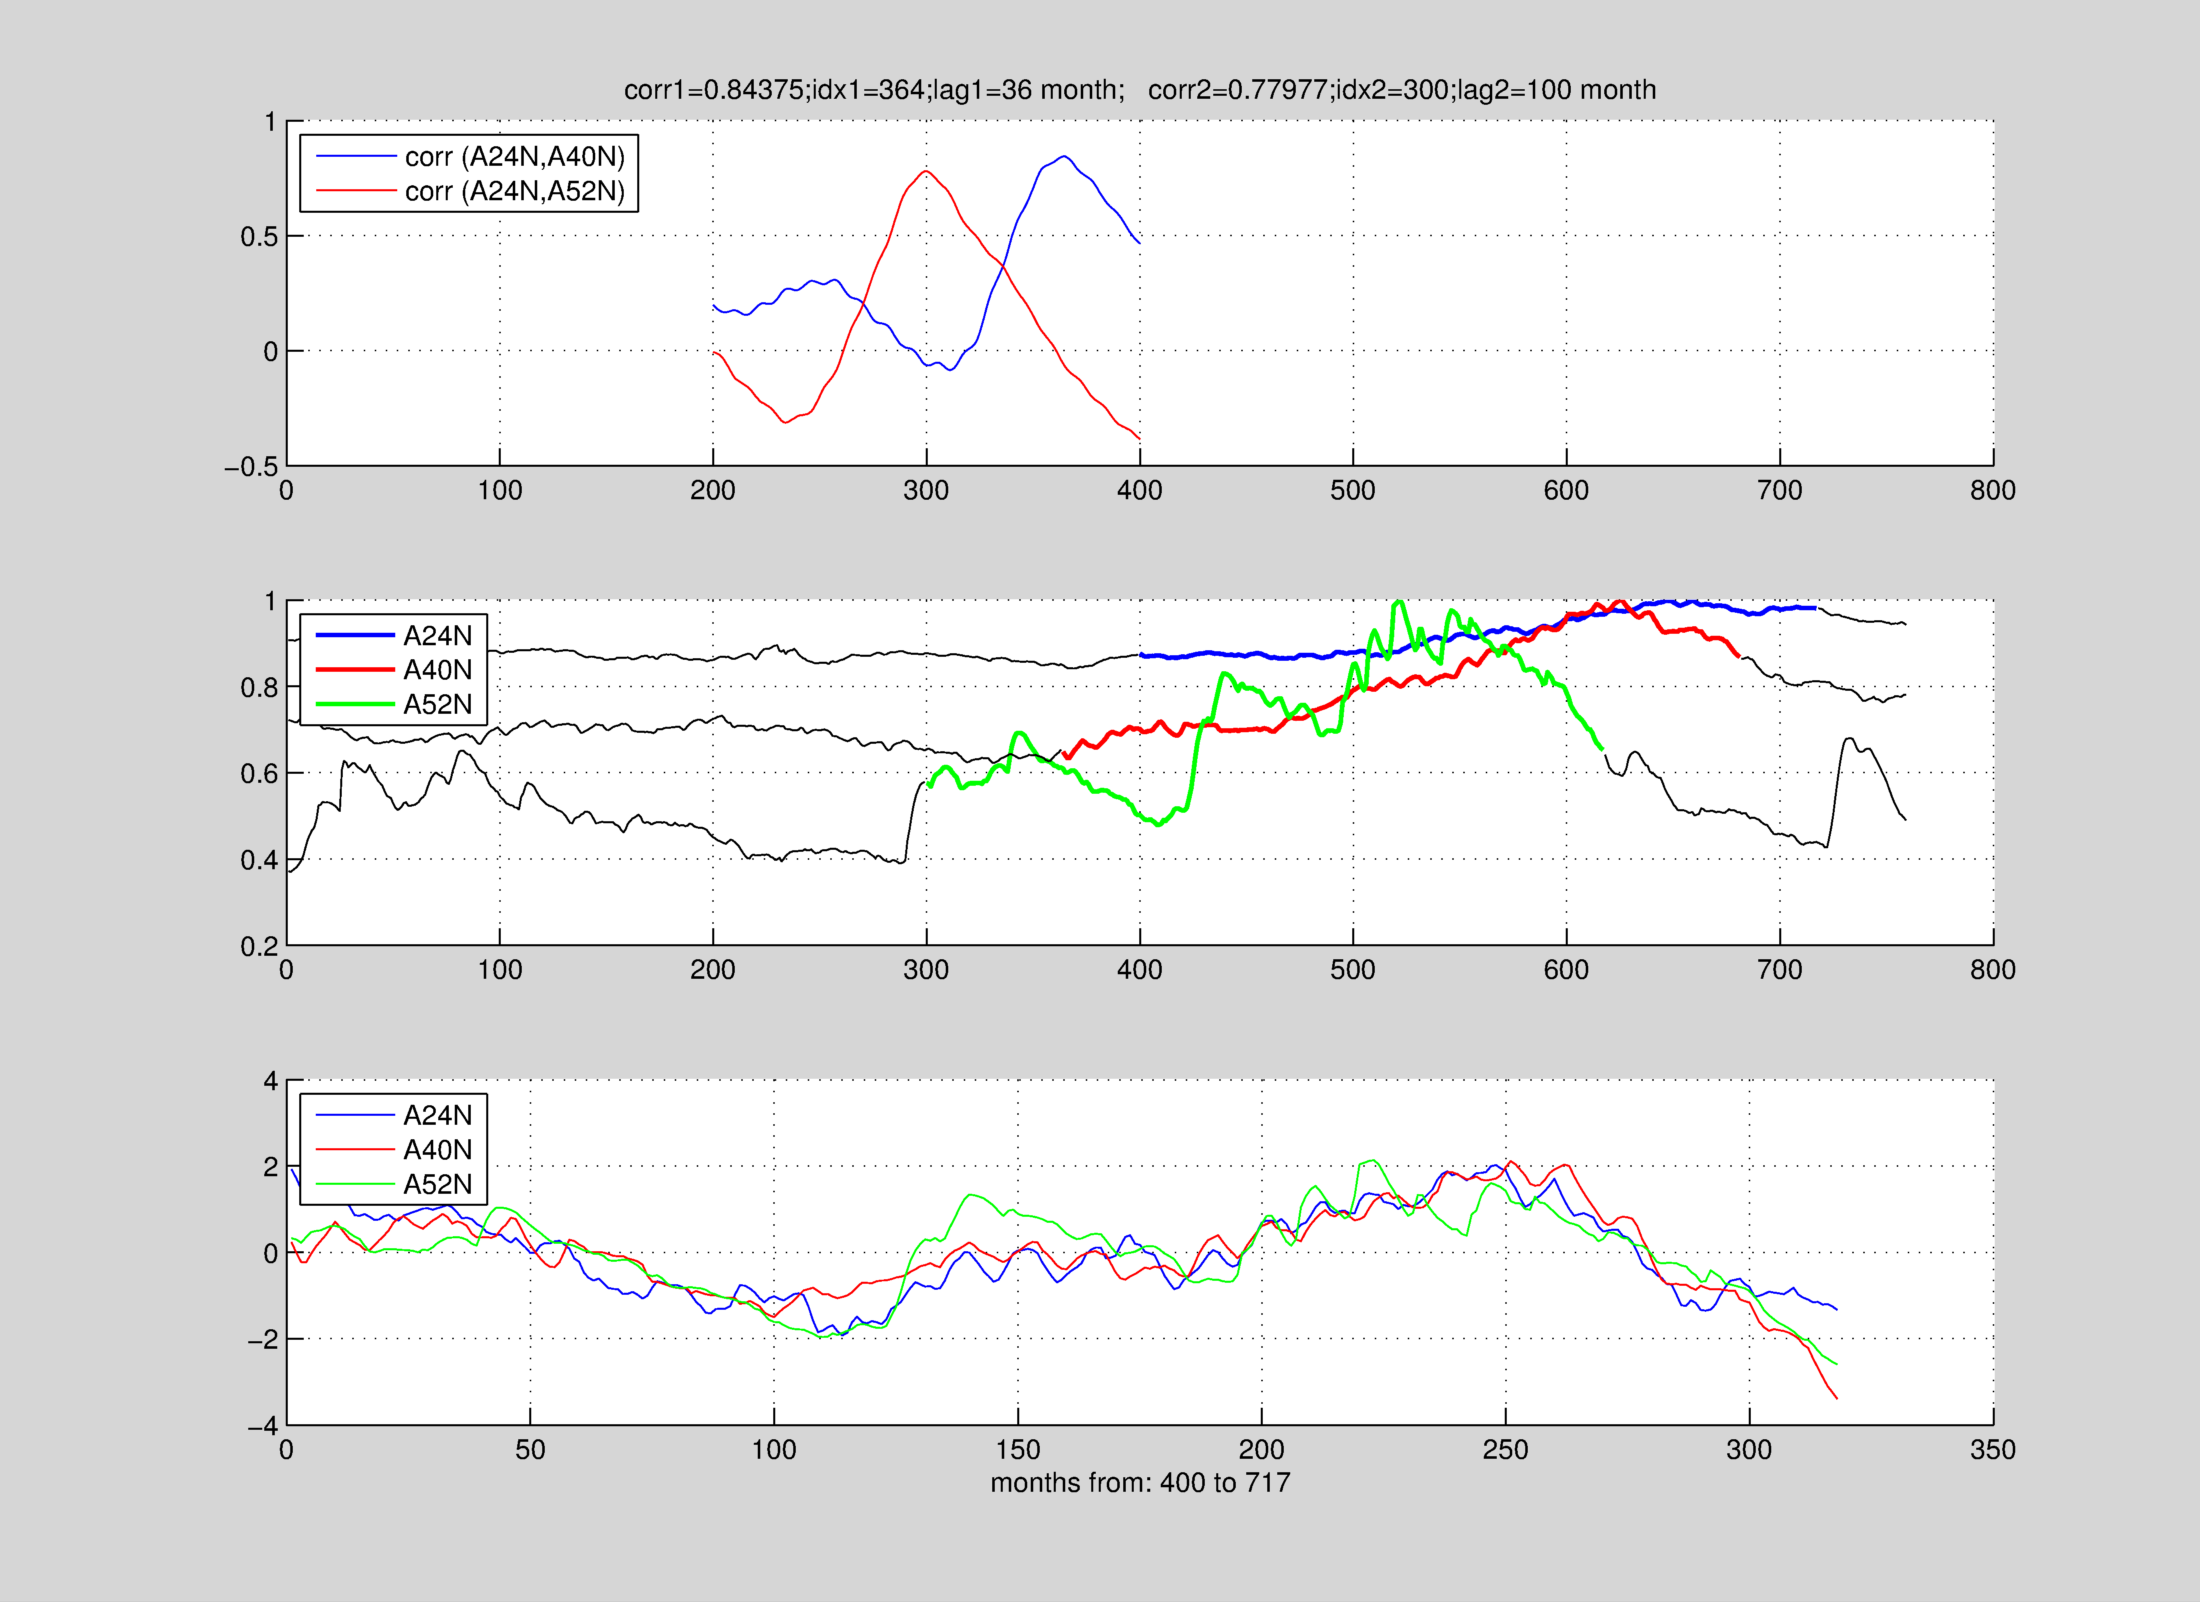
Task: Click y-axis tick label -0.5 of top plot
Action: 251,467
